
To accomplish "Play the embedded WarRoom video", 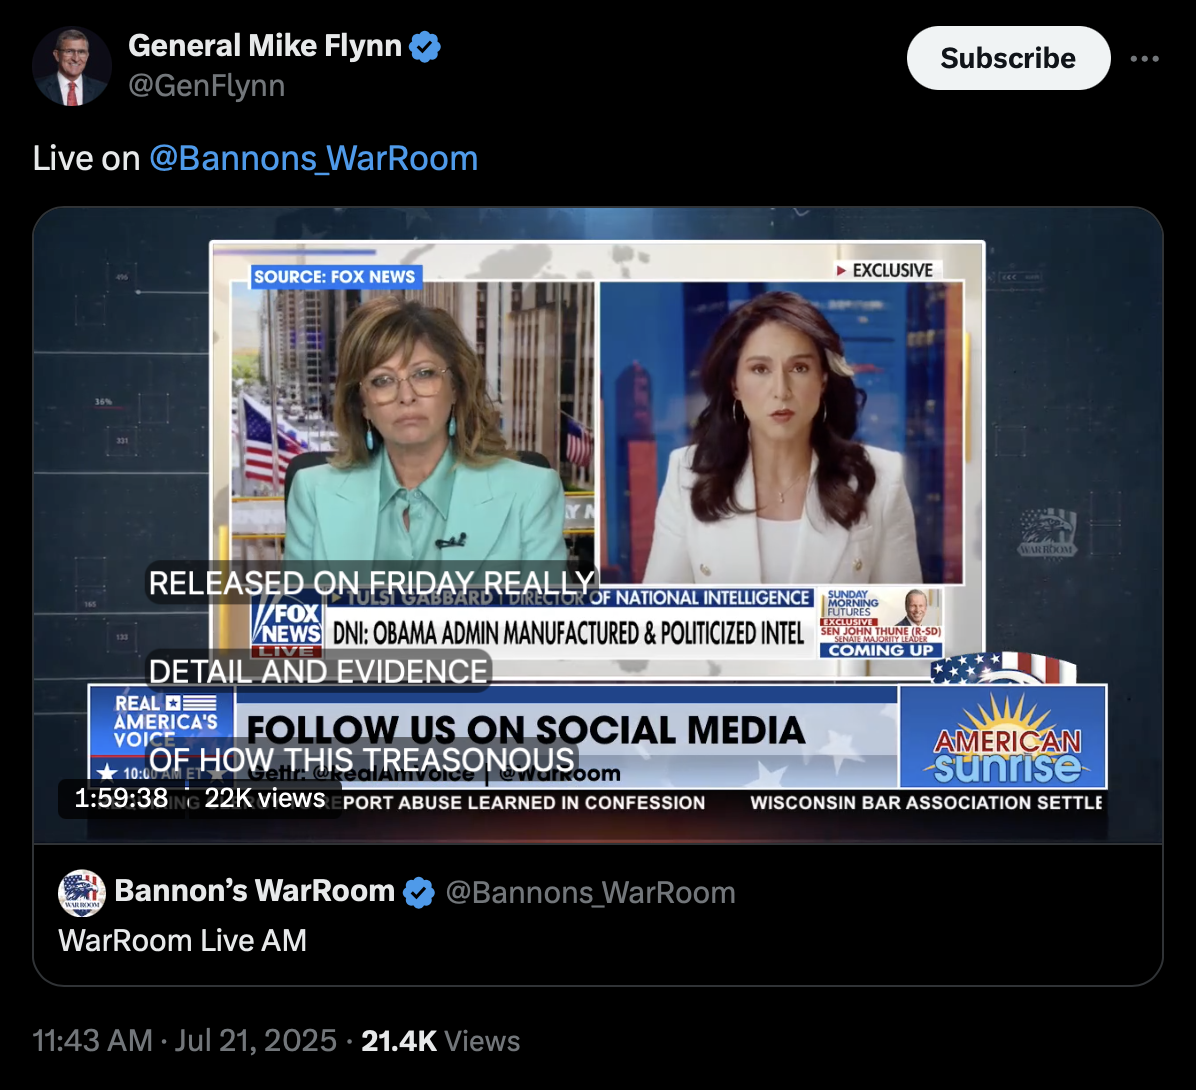I will [x=597, y=525].
